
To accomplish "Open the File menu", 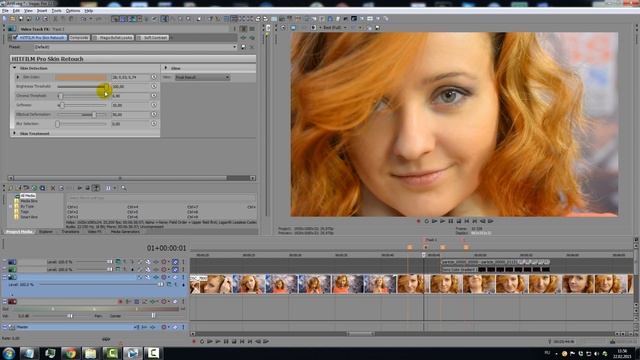I will pos(5,10).
